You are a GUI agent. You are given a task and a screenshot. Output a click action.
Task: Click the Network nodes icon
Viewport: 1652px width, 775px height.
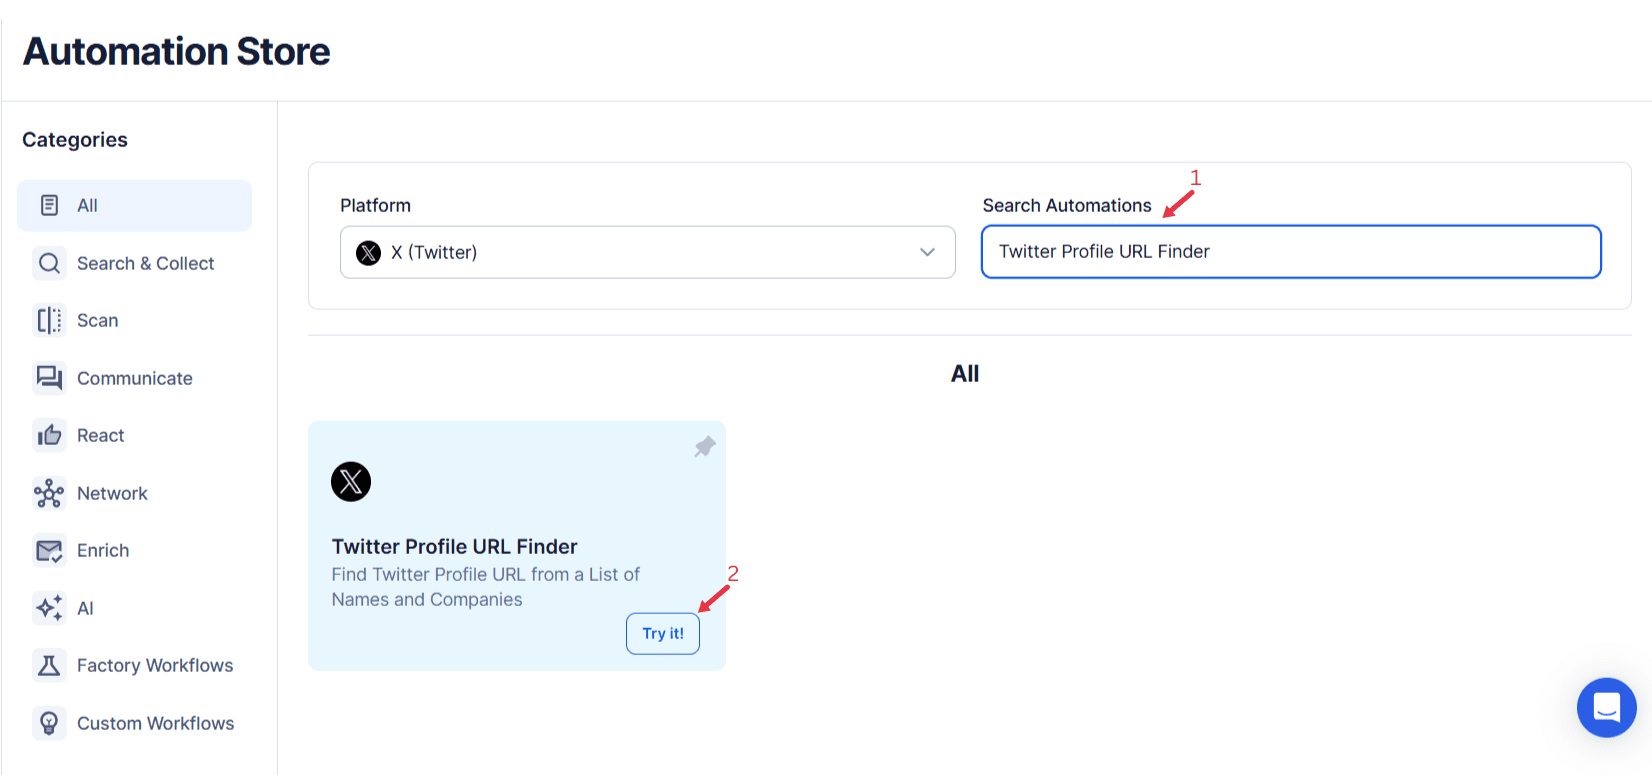(49, 493)
